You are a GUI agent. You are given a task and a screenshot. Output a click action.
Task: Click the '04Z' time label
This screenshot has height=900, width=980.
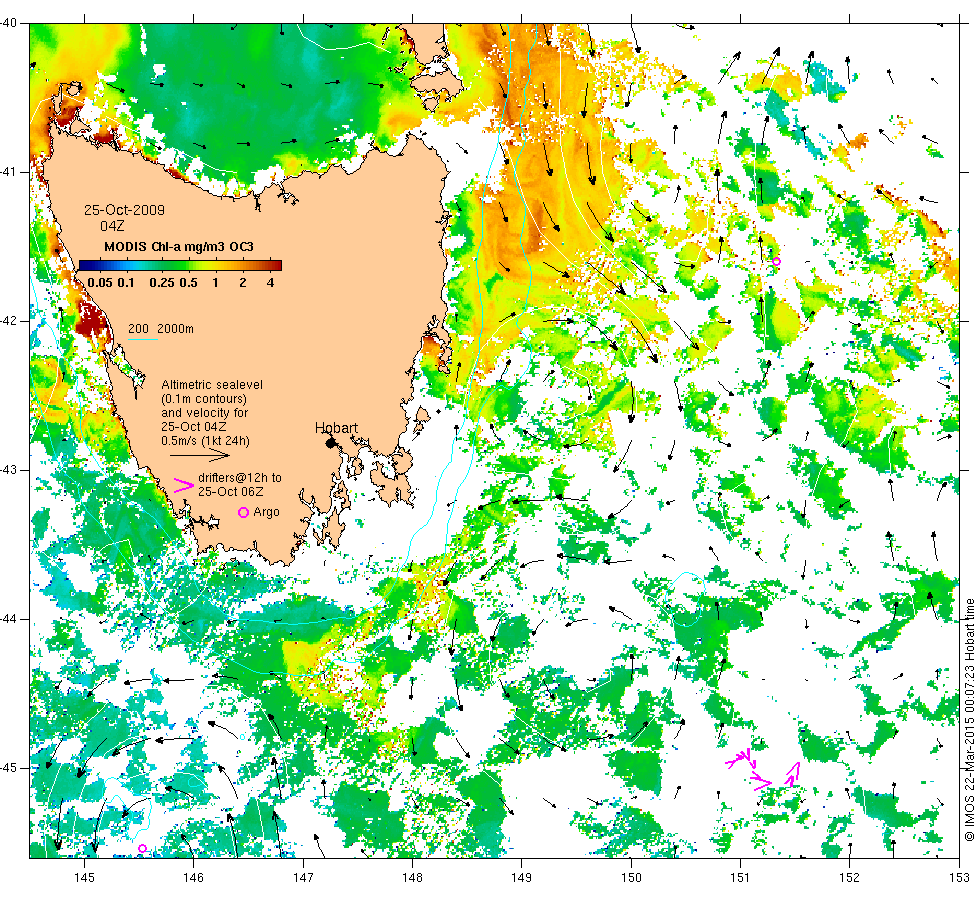[112, 226]
